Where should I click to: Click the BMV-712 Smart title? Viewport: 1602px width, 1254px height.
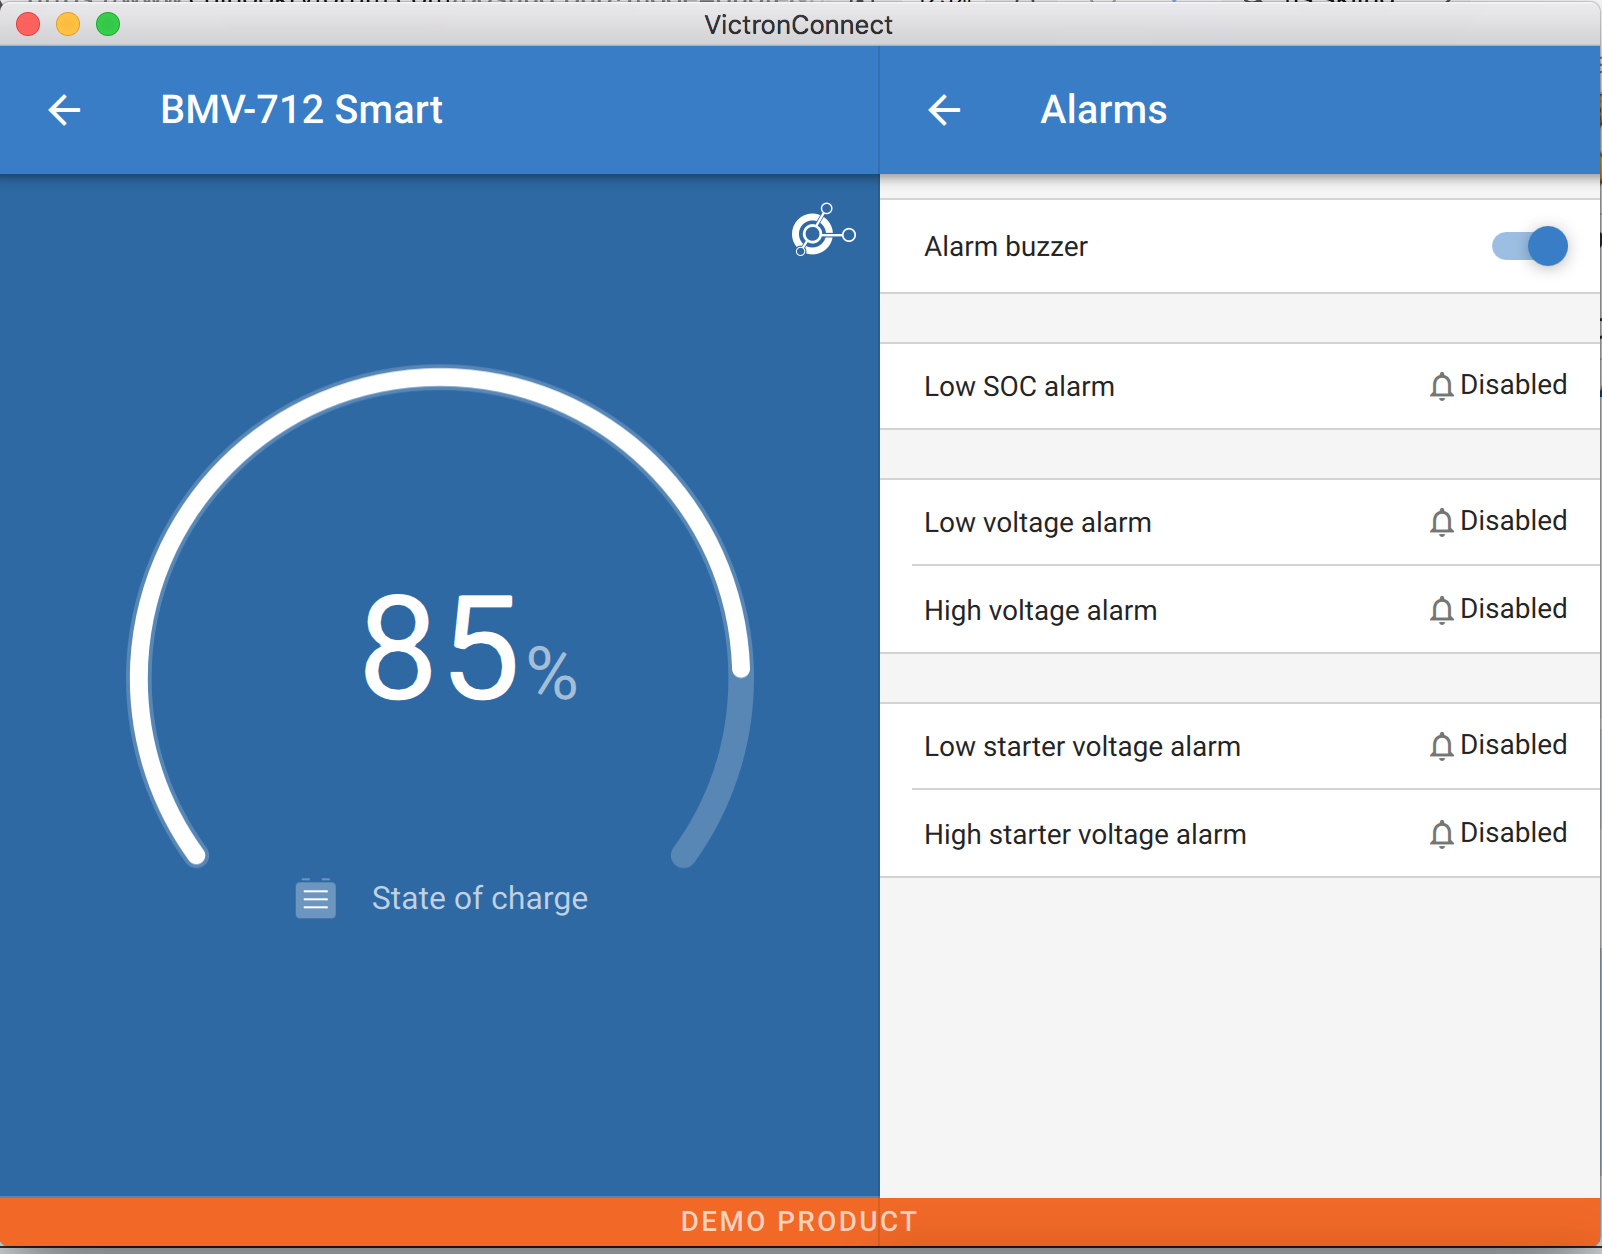301,110
